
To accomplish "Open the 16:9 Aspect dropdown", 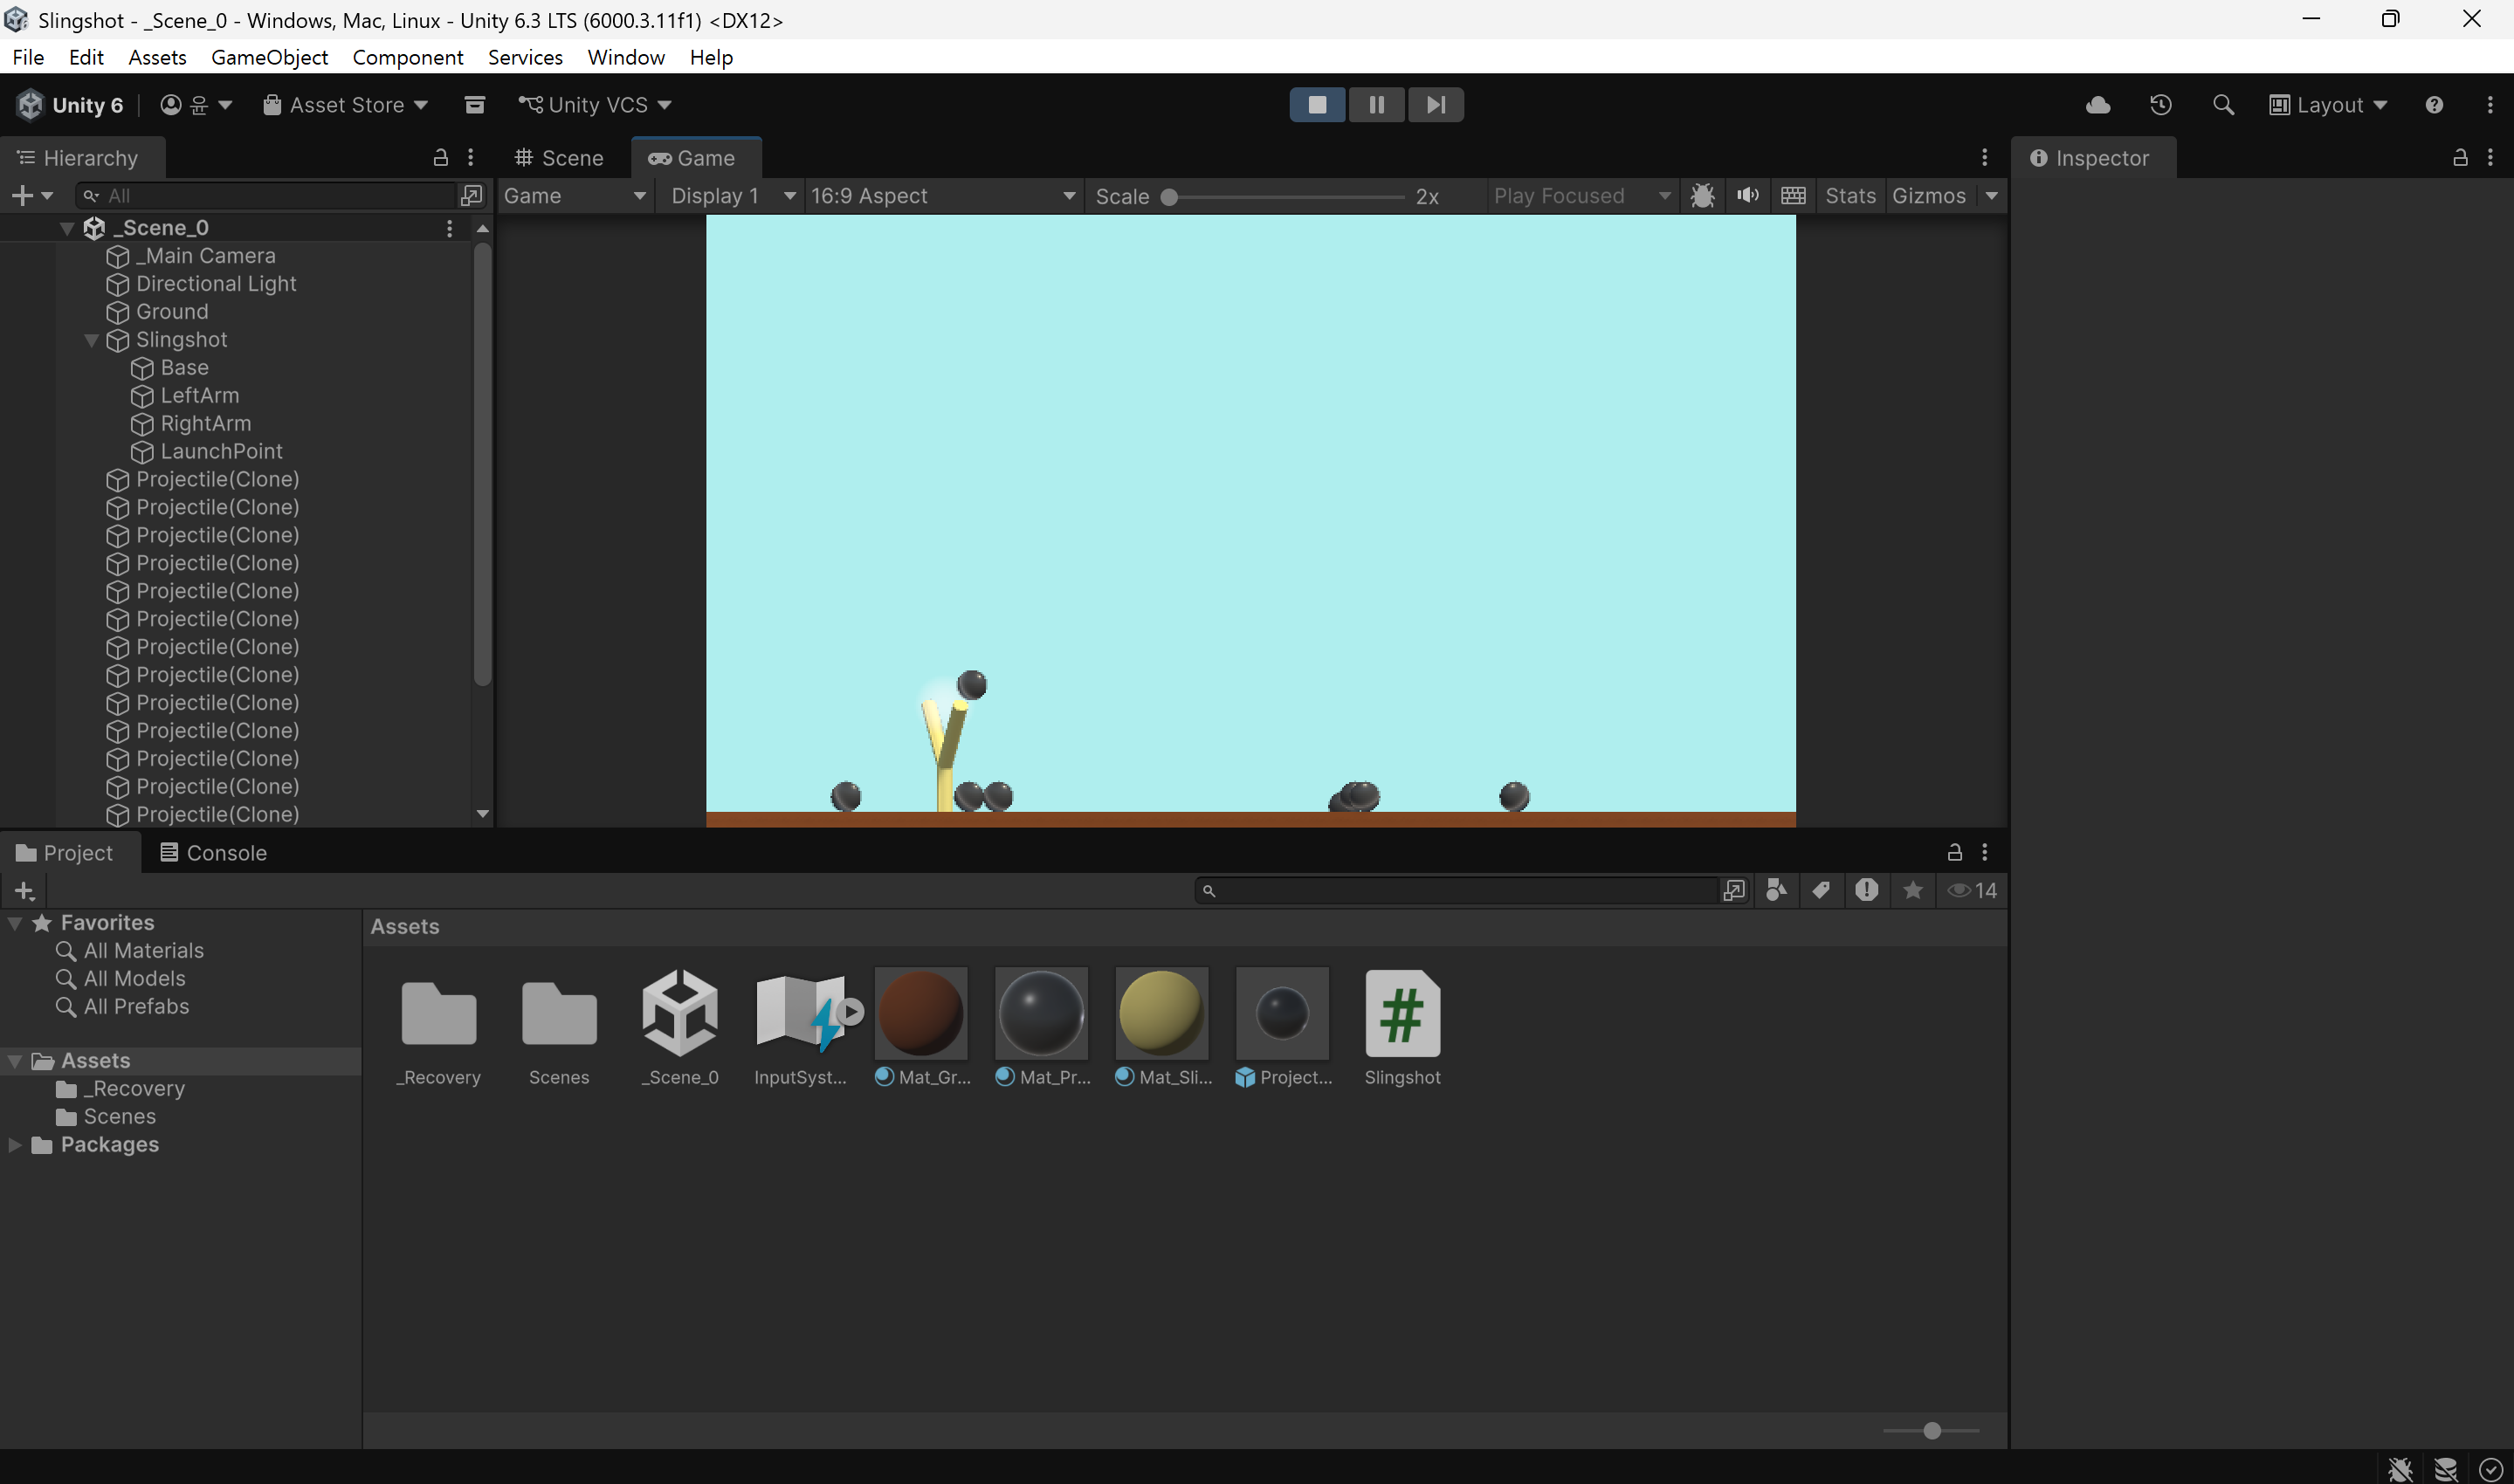I will (942, 196).
